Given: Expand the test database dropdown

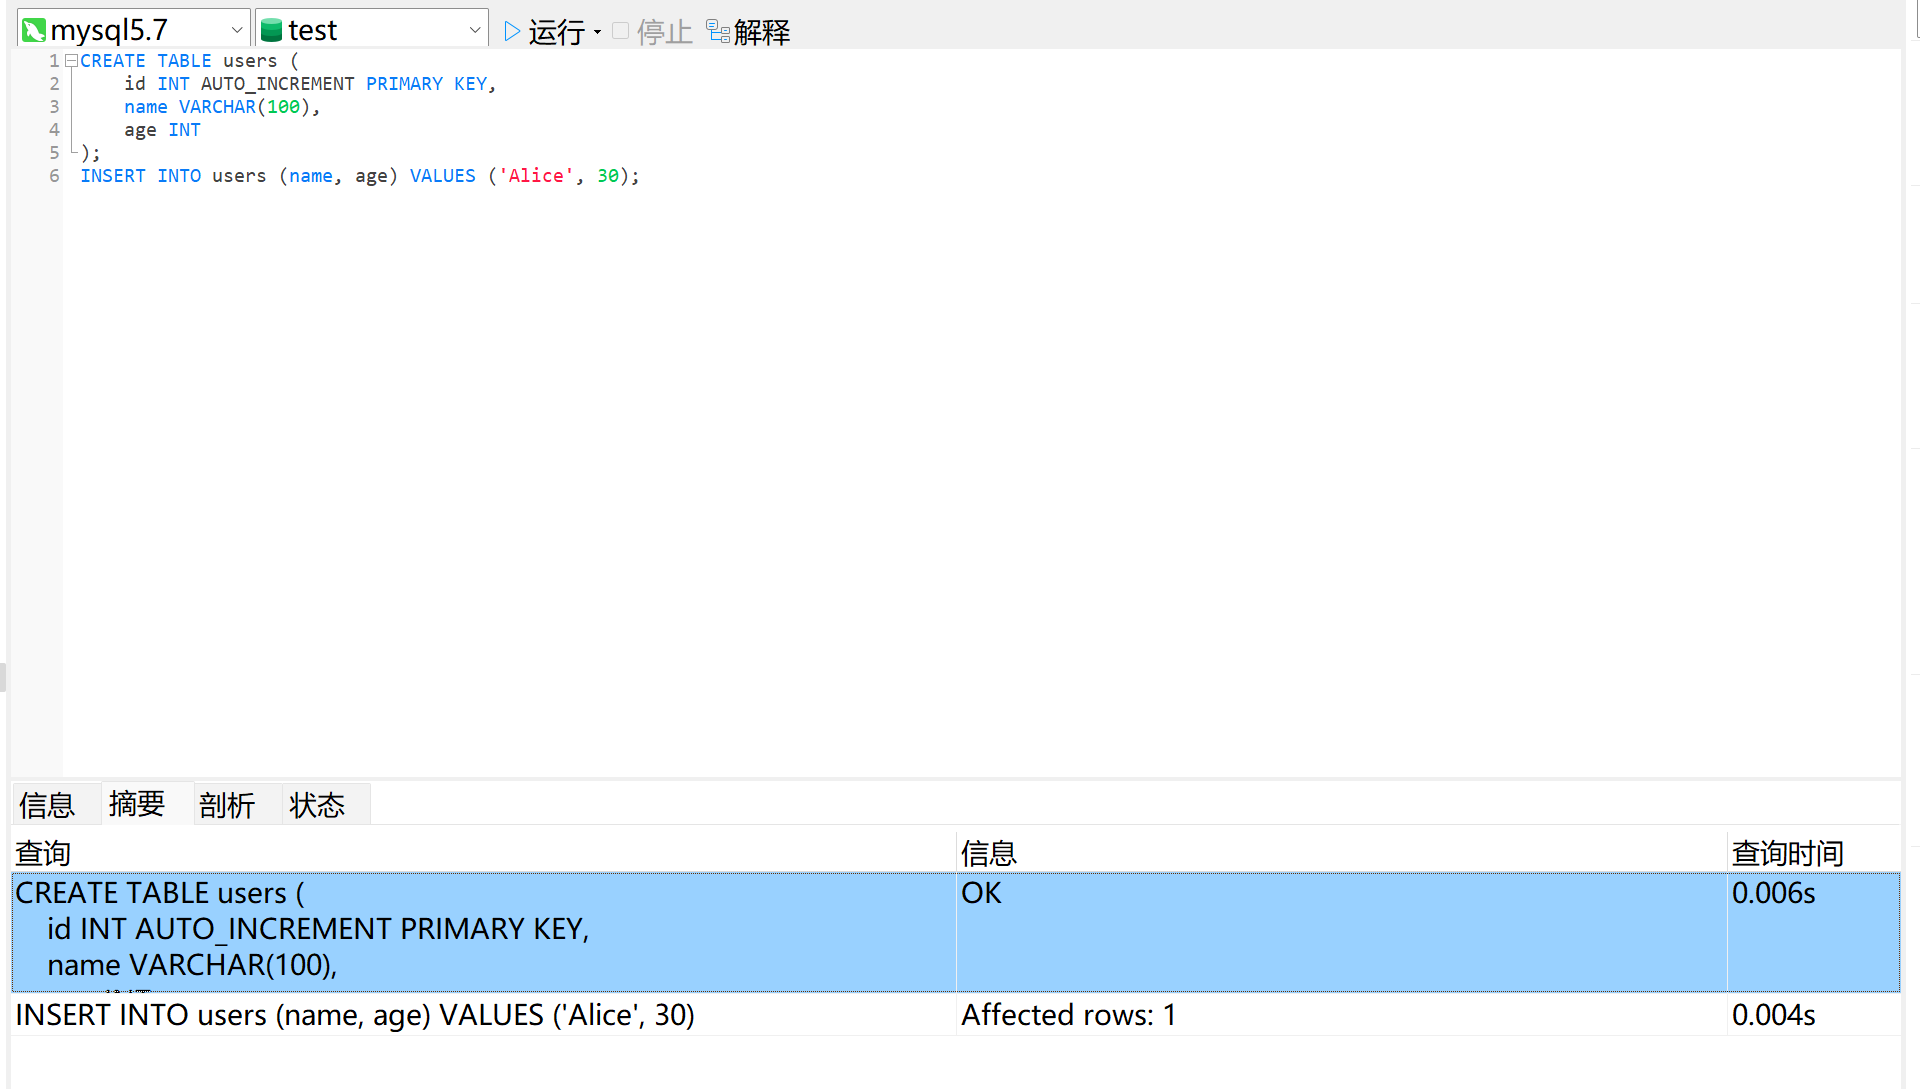Looking at the screenshot, I should tap(475, 30).
